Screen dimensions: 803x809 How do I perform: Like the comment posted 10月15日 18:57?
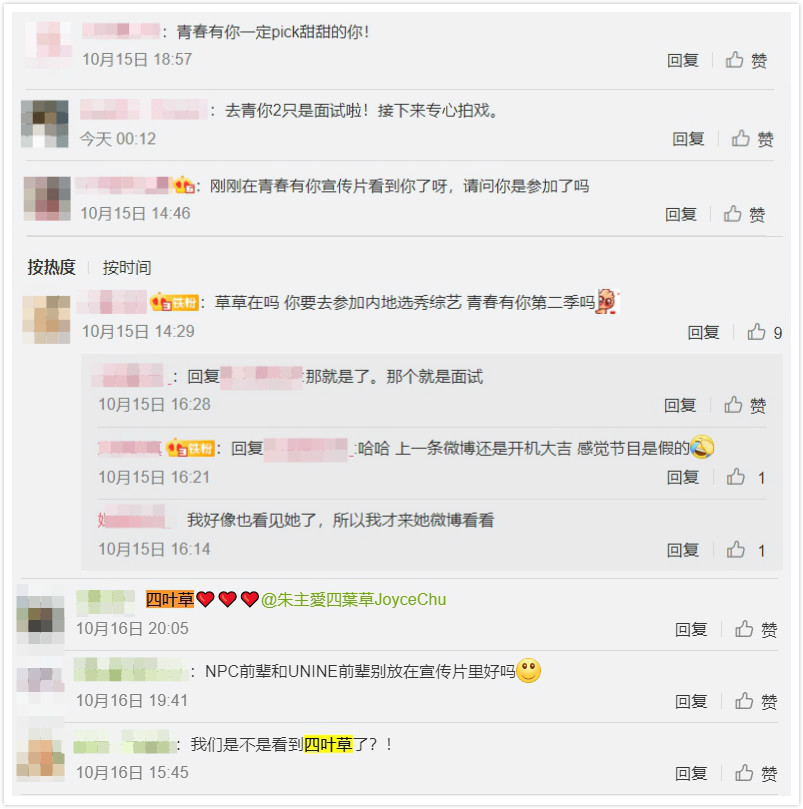pyautogui.click(x=746, y=60)
